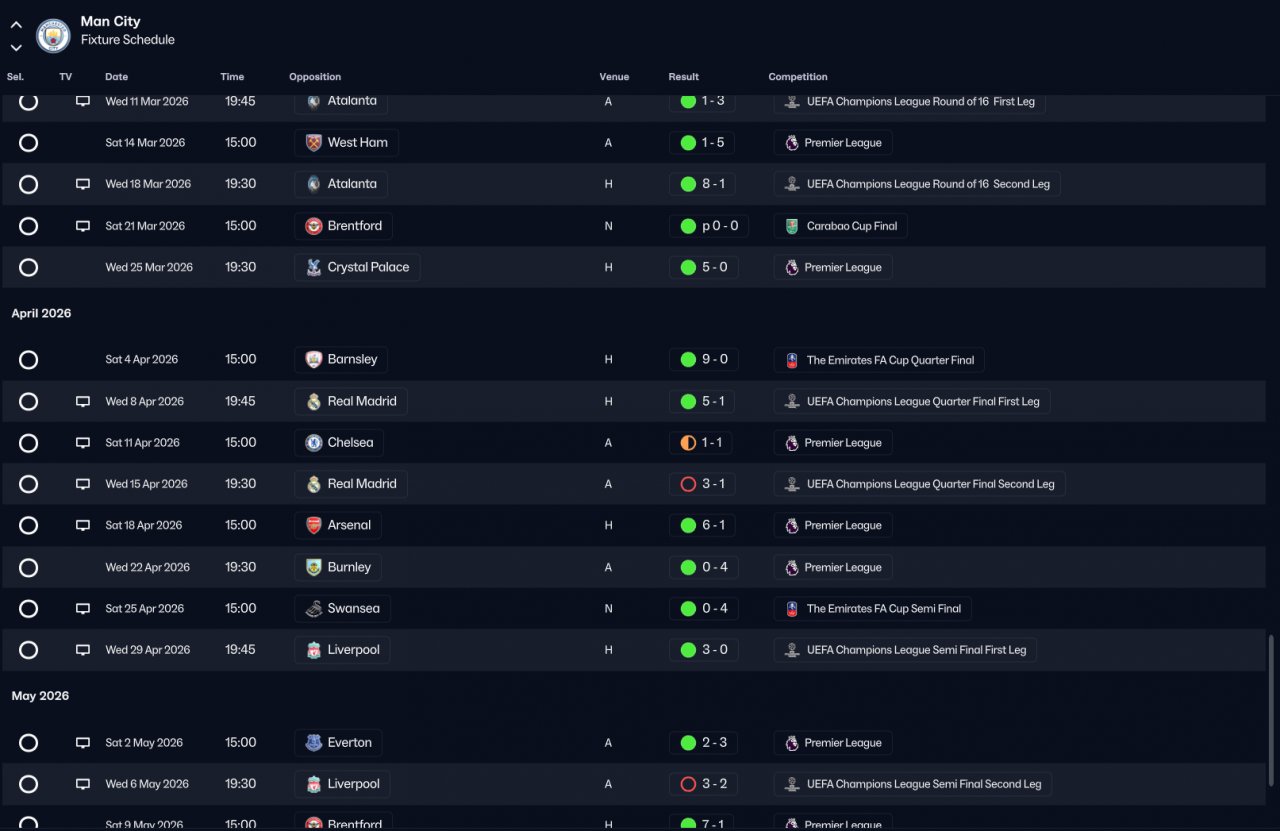Open Crystal Palace club page
The height and width of the screenshot is (831, 1280).
point(357,268)
